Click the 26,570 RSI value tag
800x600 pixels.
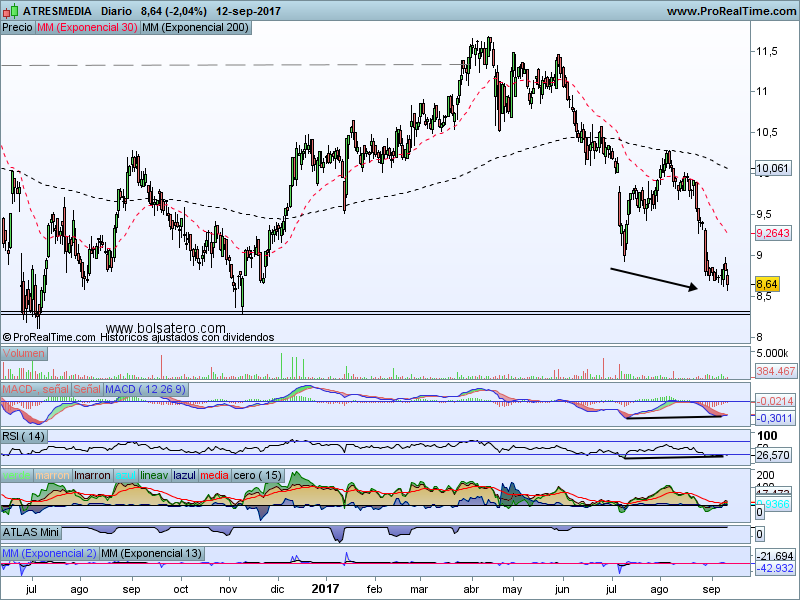pos(773,454)
